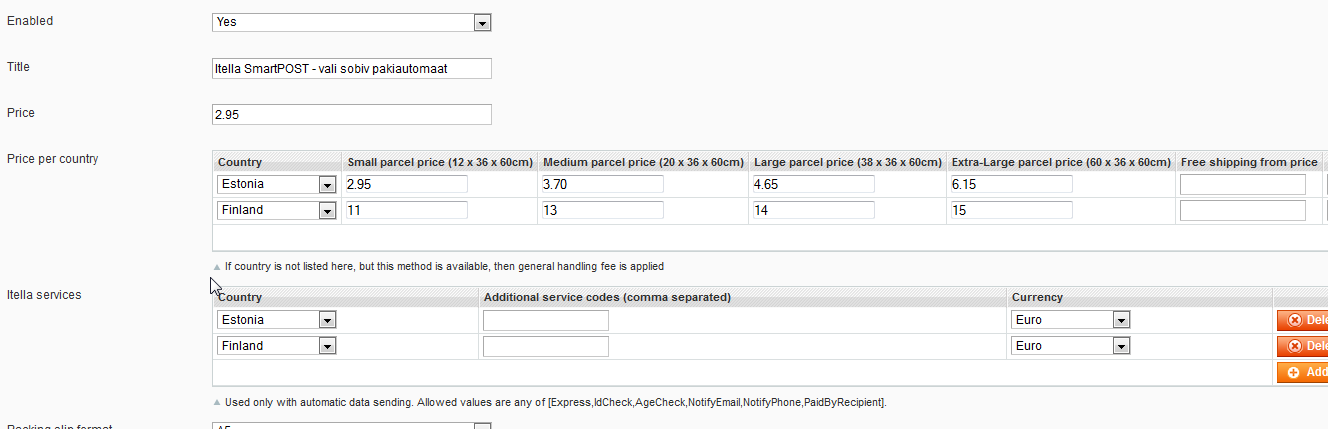Image resolution: width=1328 pixels, height=429 pixels.
Task: Click the Price per country label
Action: (52, 159)
